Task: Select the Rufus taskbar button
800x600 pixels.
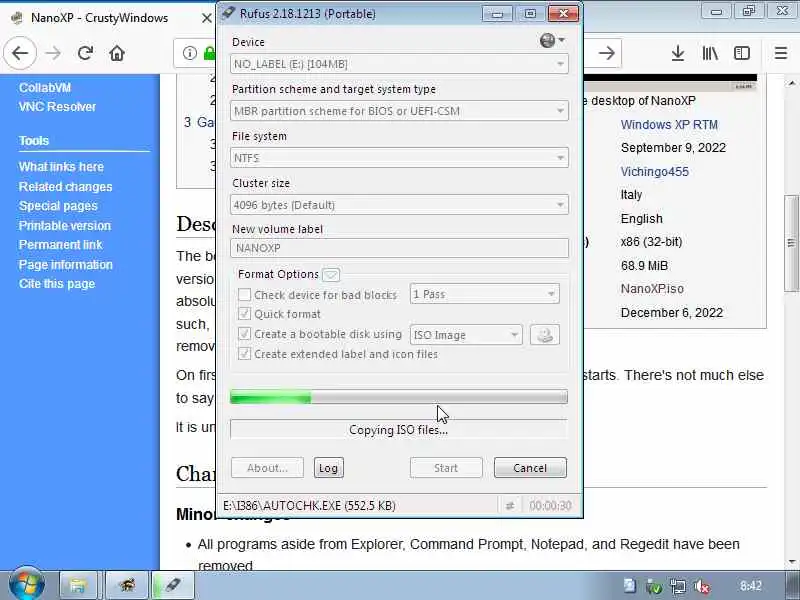Action: (x=173, y=585)
